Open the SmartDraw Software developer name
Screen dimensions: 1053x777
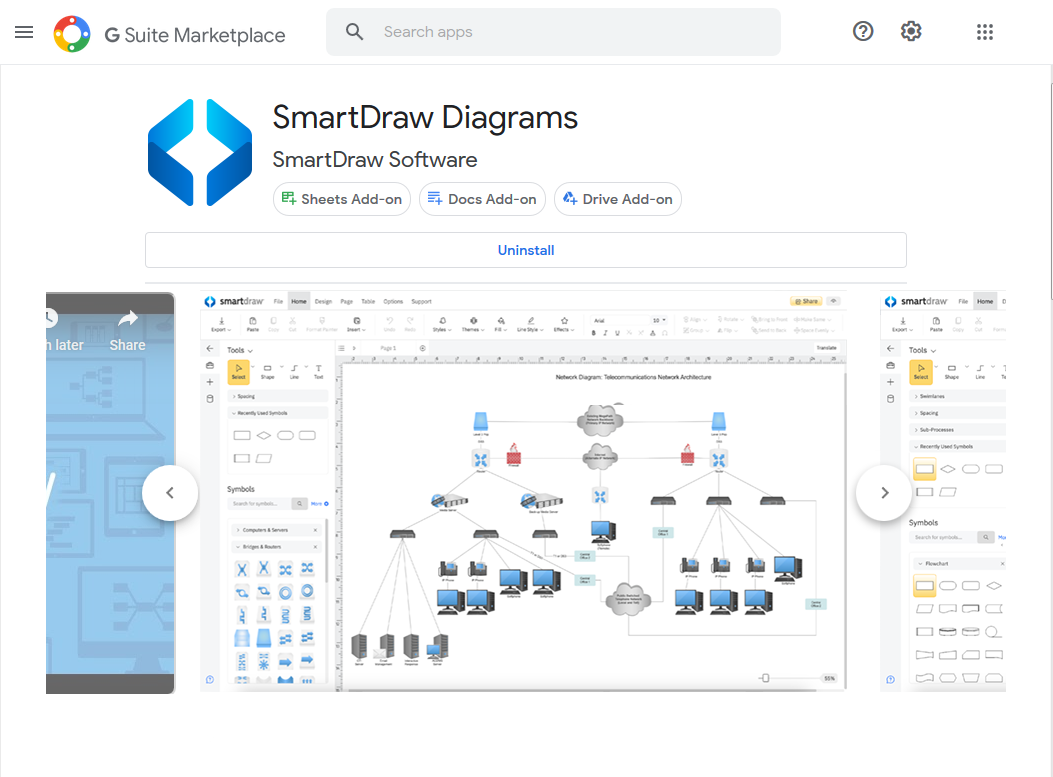[x=375, y=160]
